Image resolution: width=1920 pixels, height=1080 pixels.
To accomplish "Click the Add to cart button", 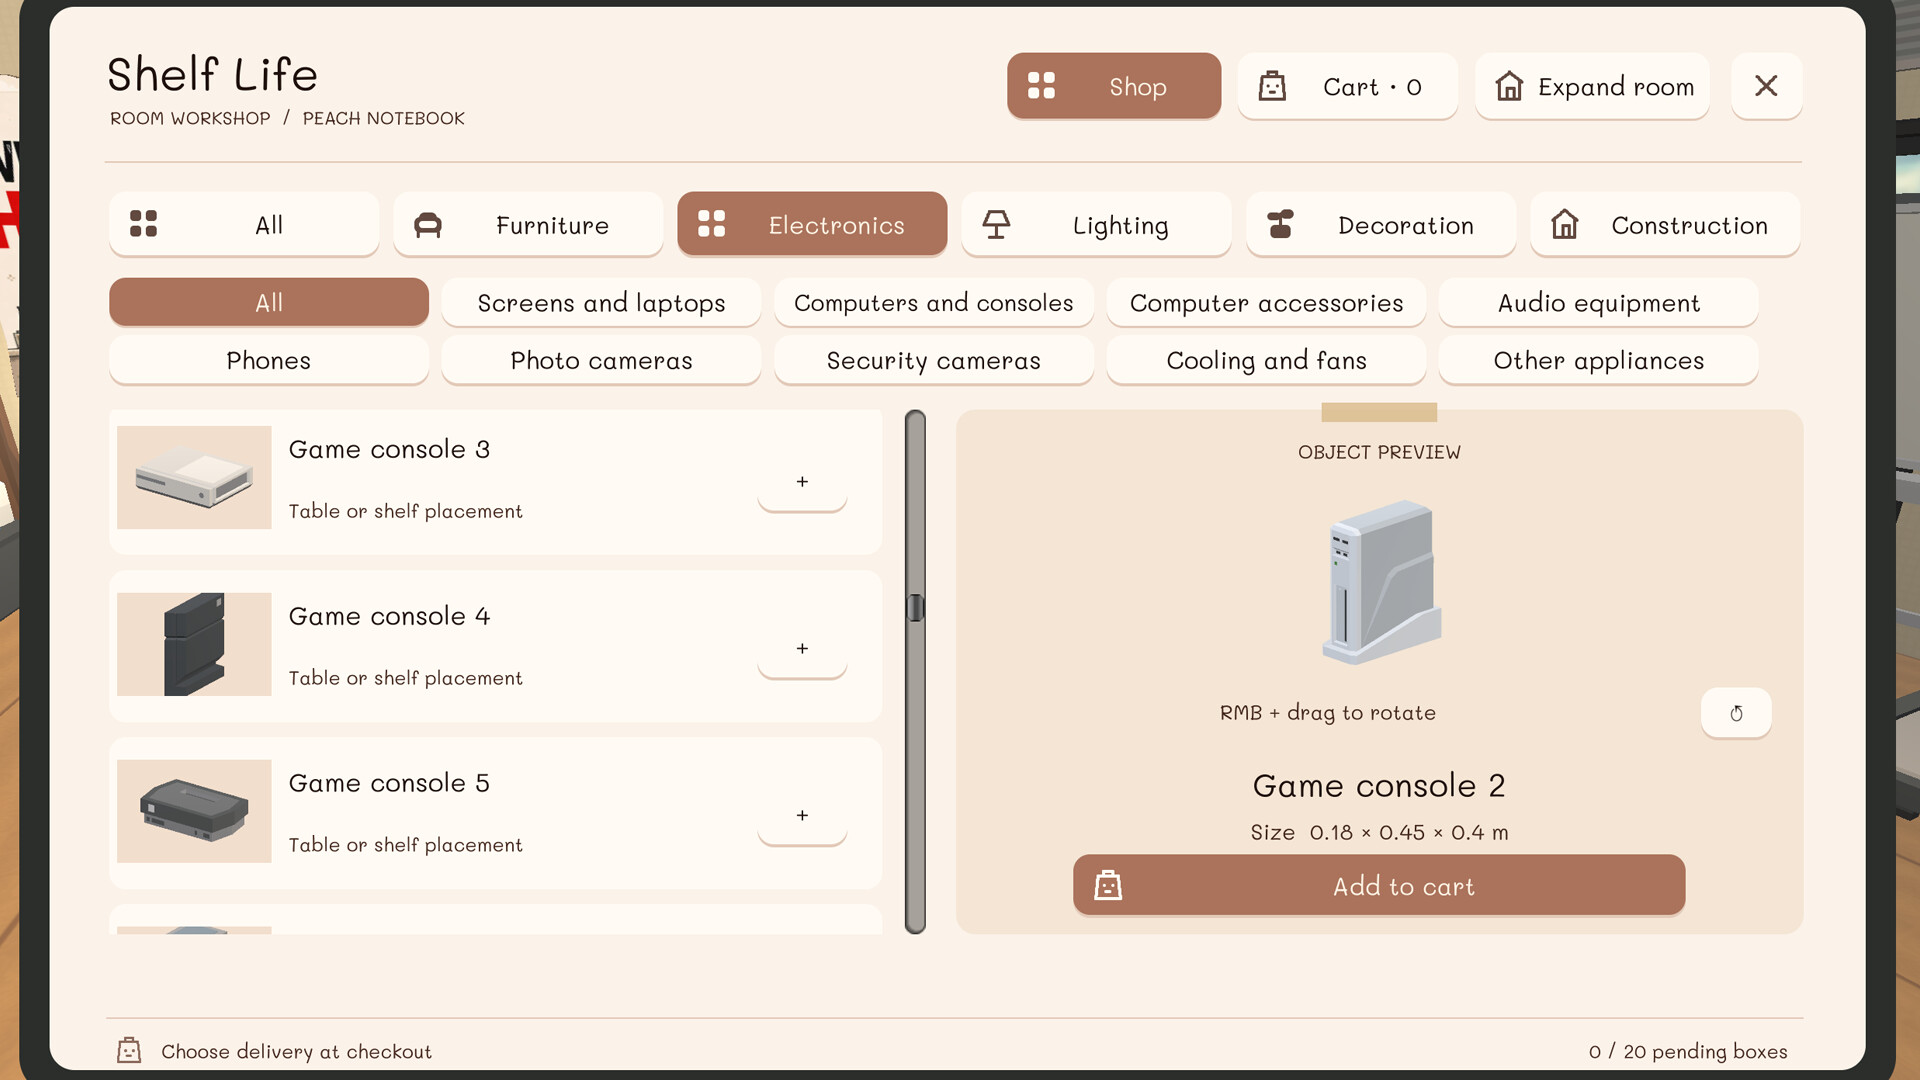I will click(1379, 886).
